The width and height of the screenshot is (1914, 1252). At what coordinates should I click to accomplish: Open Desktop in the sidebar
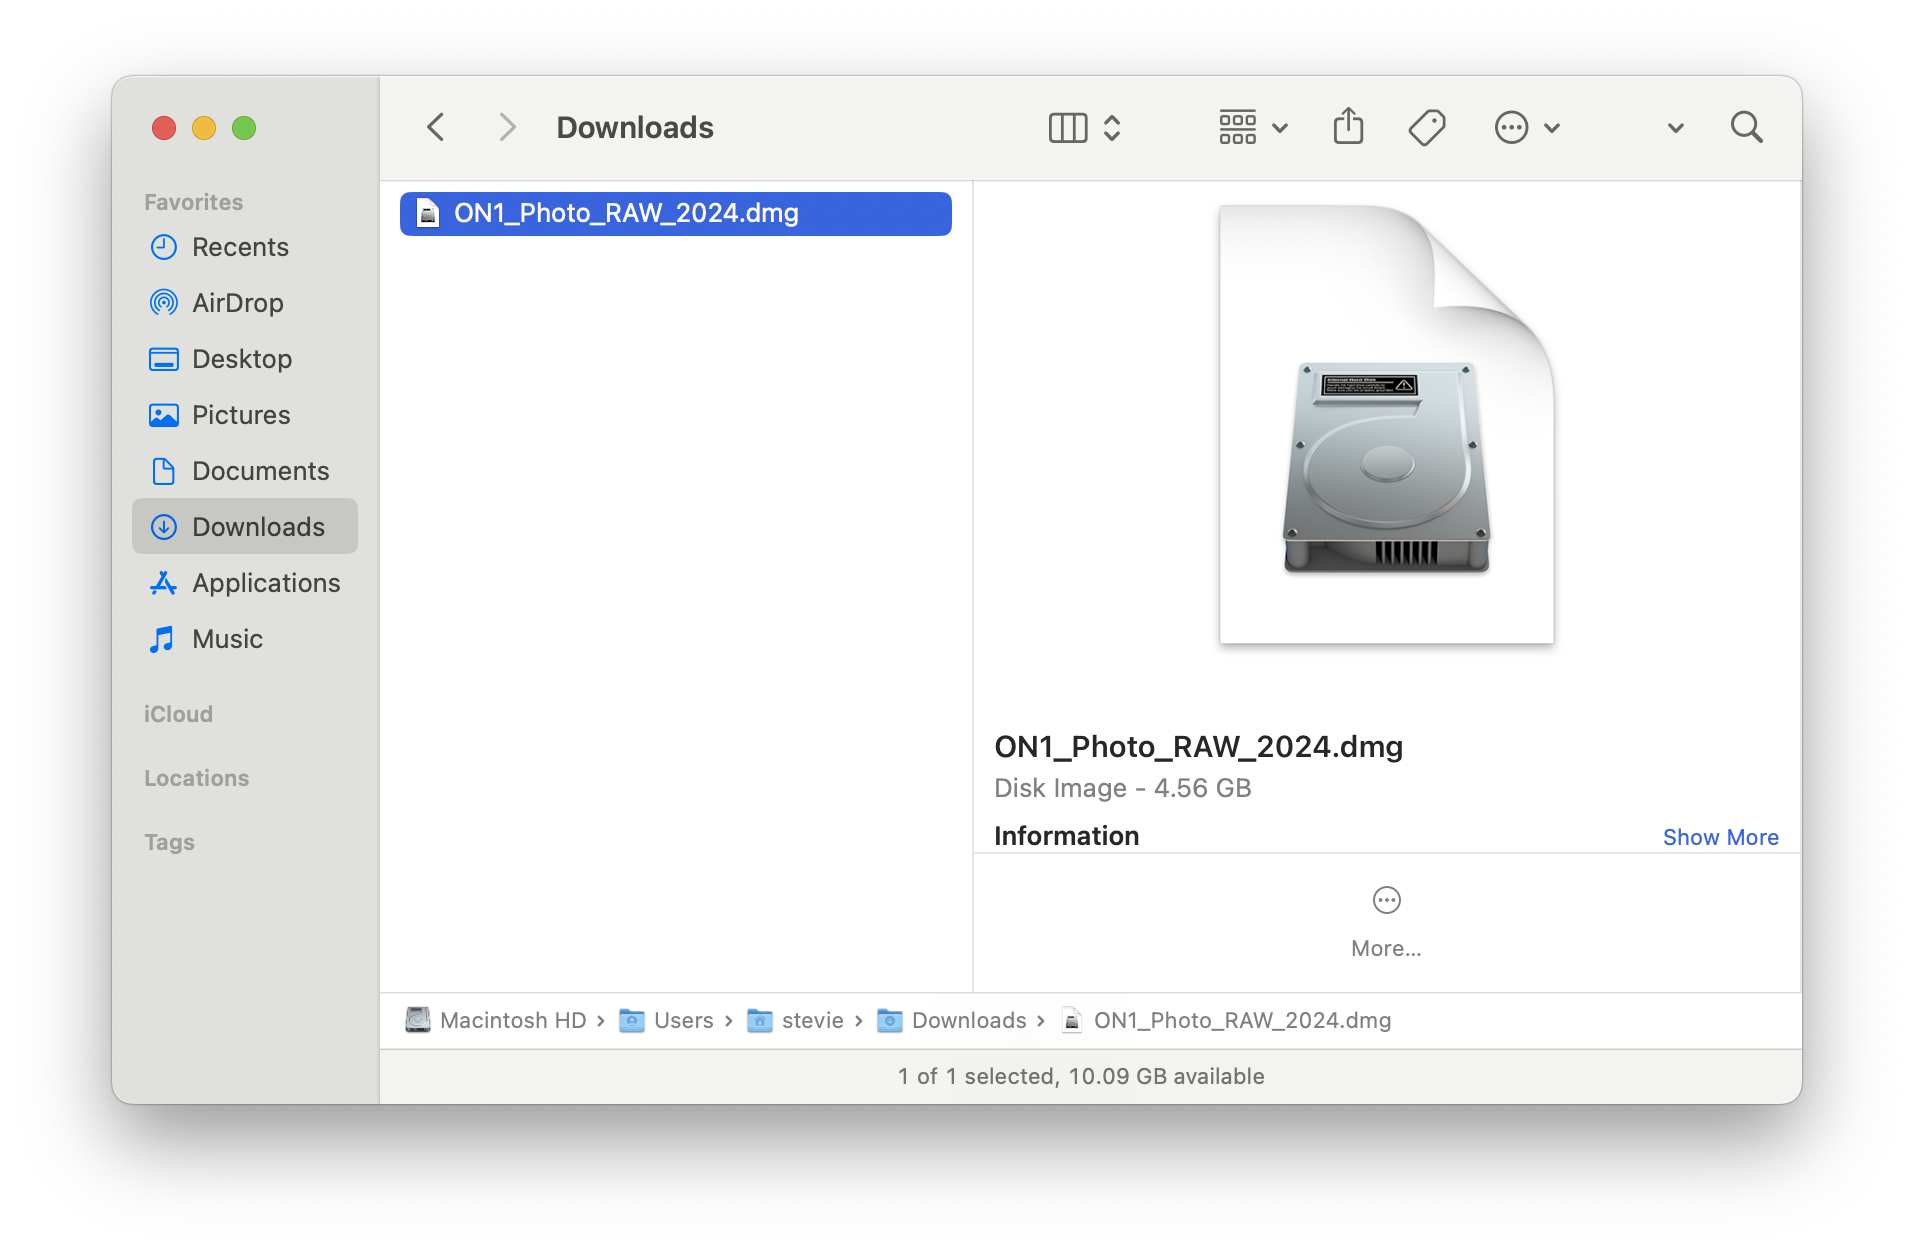[245, 359]
